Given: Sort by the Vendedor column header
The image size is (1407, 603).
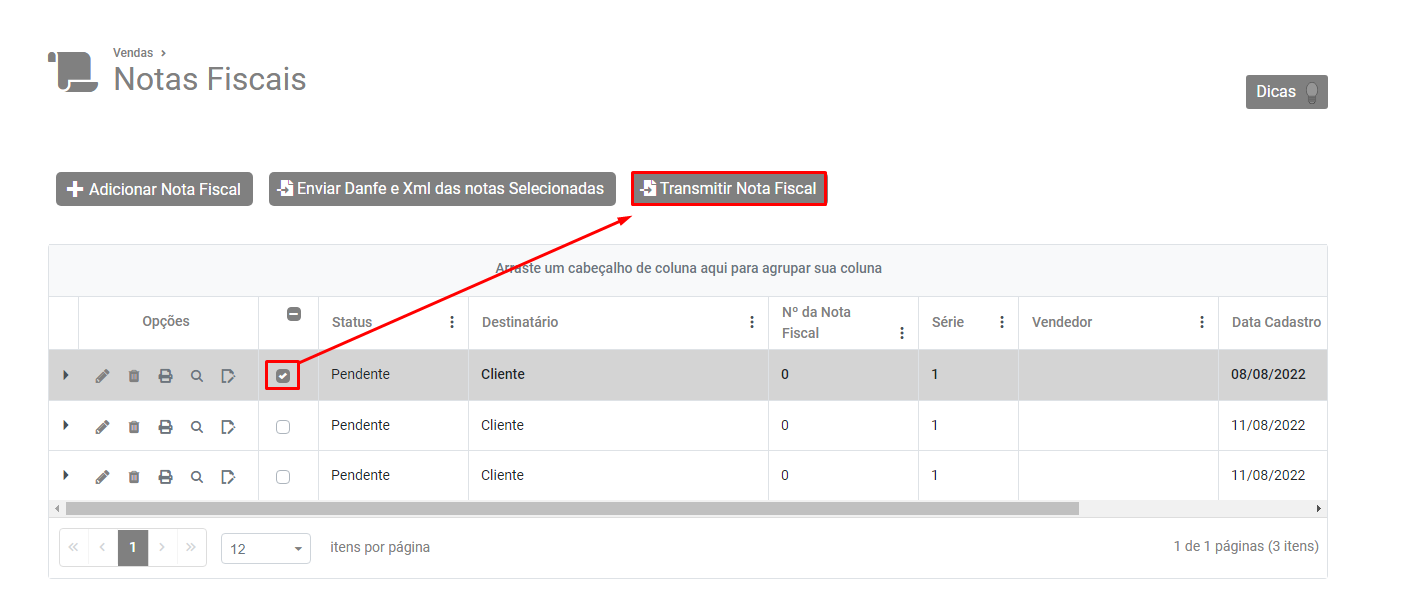Looking at the screenshot, I should pos(1062,322).
